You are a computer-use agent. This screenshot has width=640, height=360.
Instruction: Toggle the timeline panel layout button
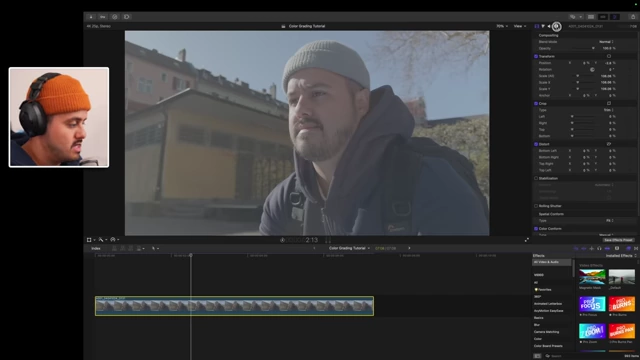602,17
